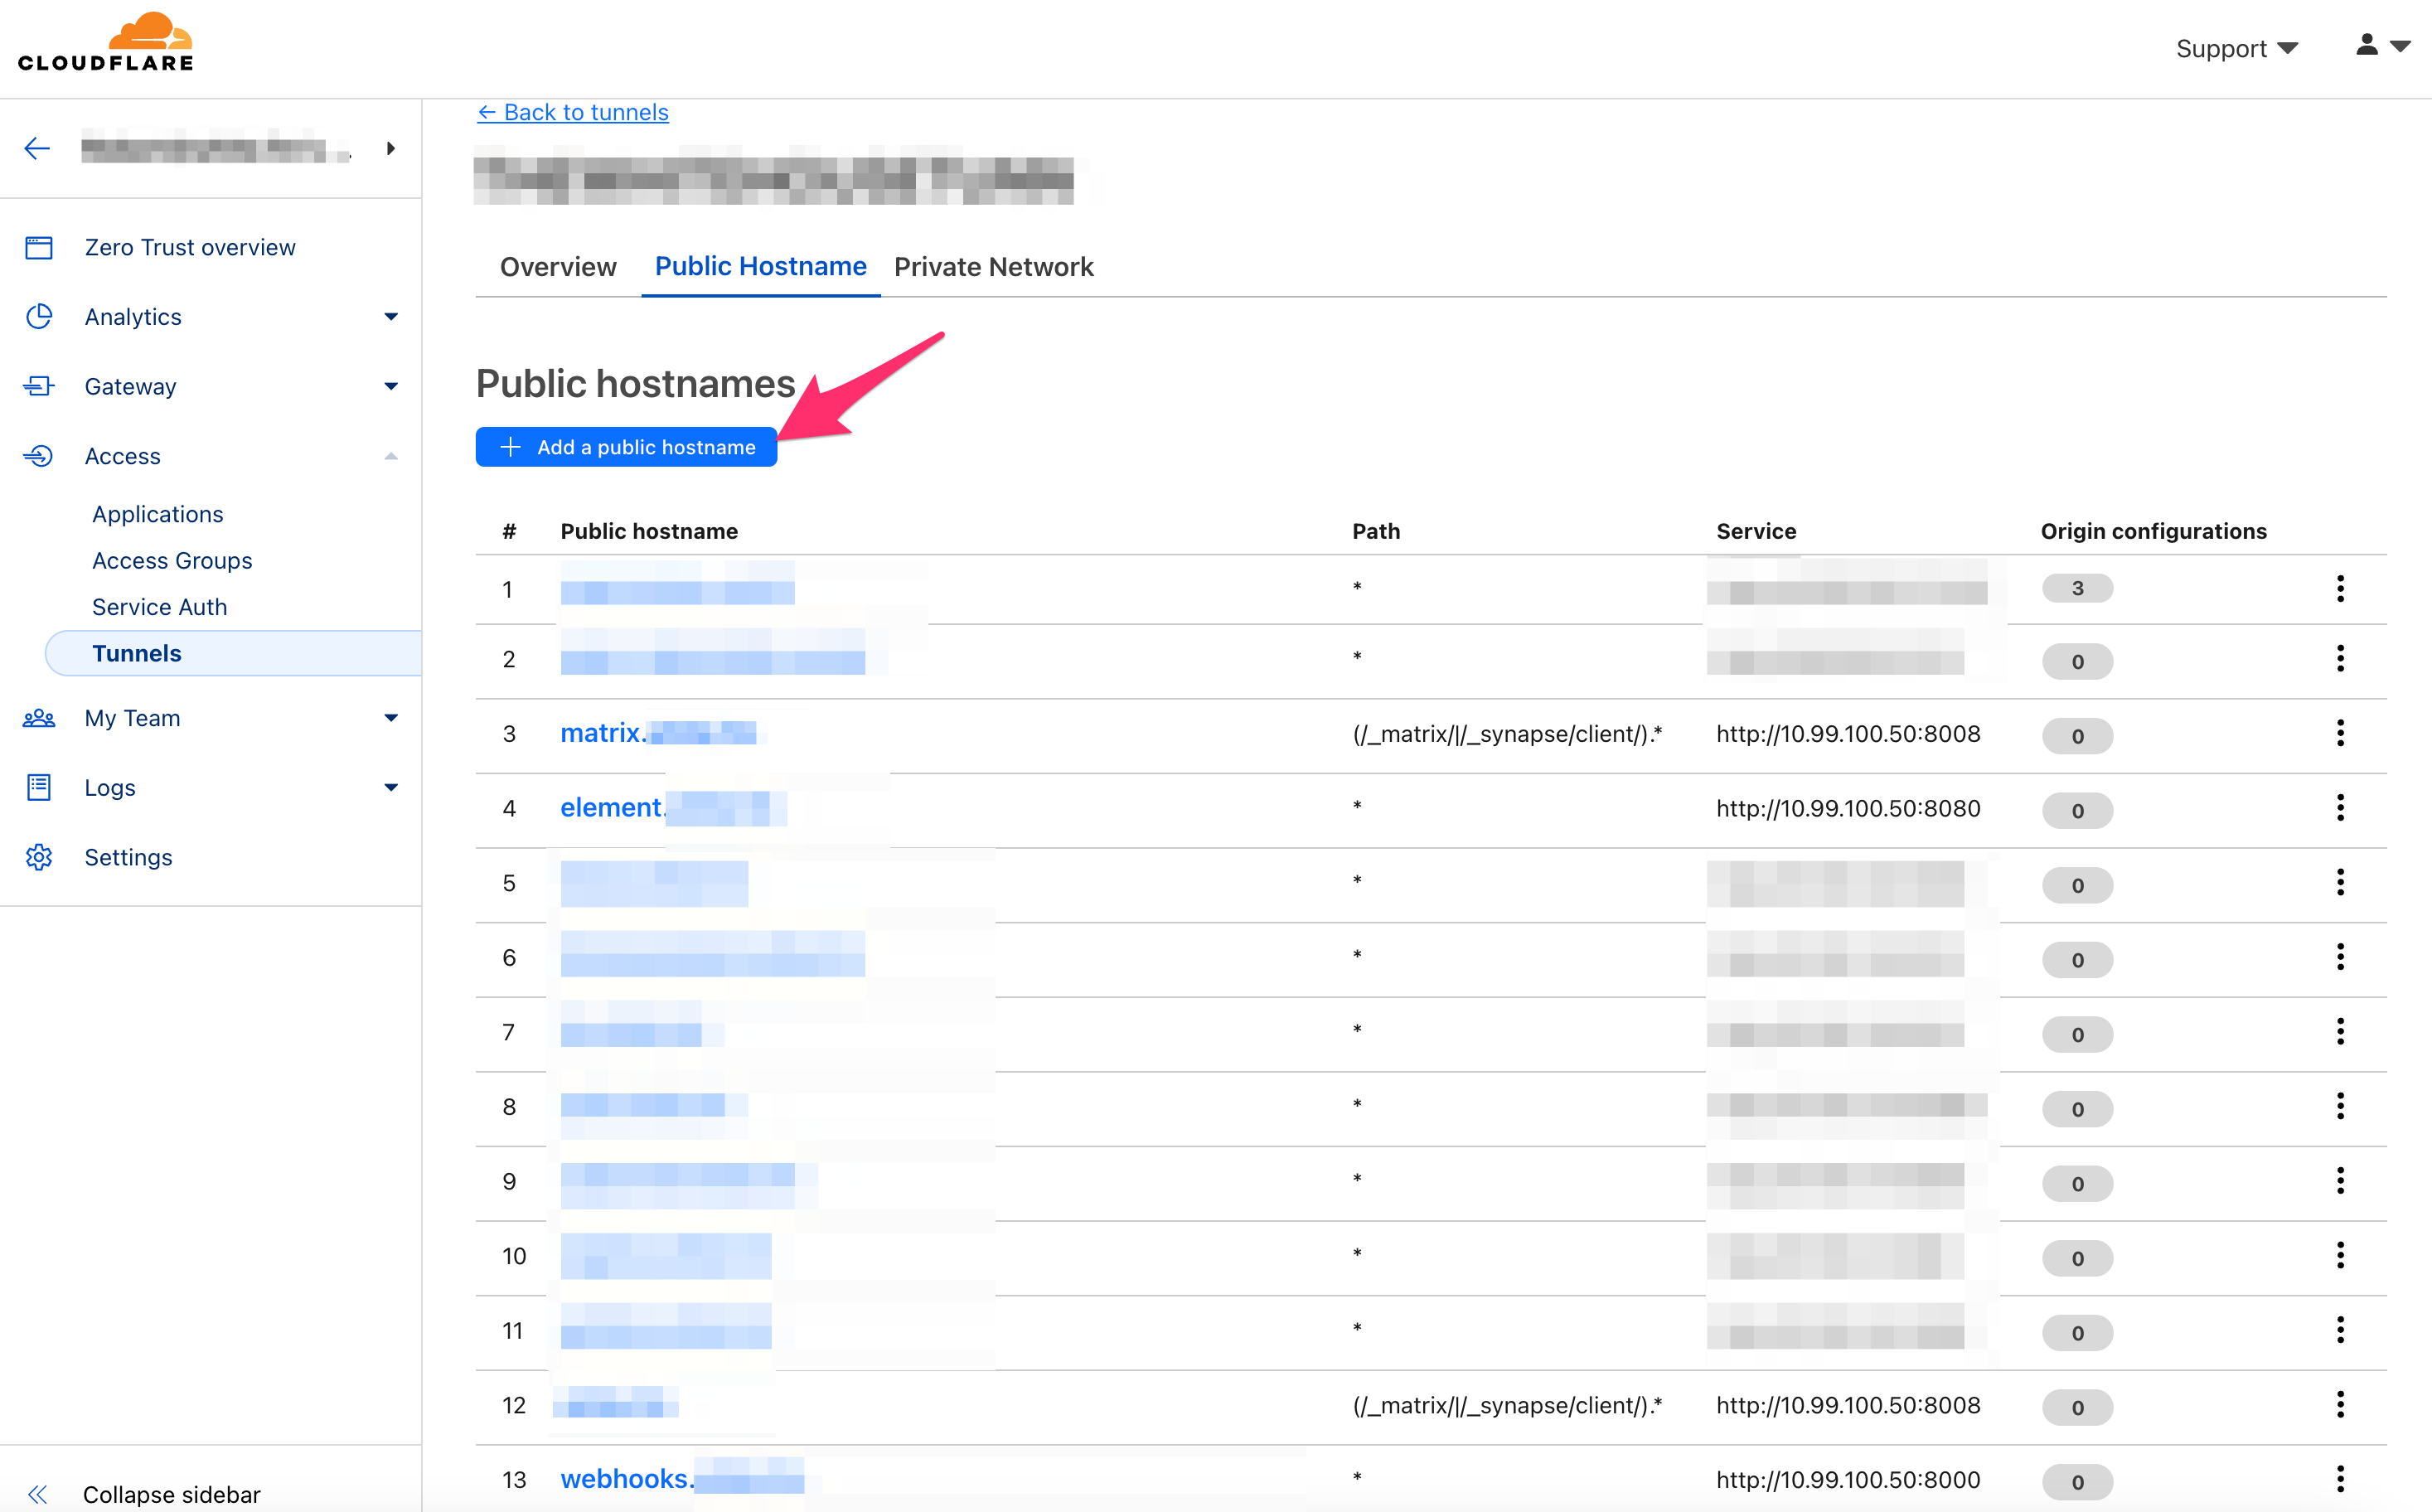Expand the Analytics section arrow
The width and height of the screenshot is (2432, 1512).
[391, 317]
